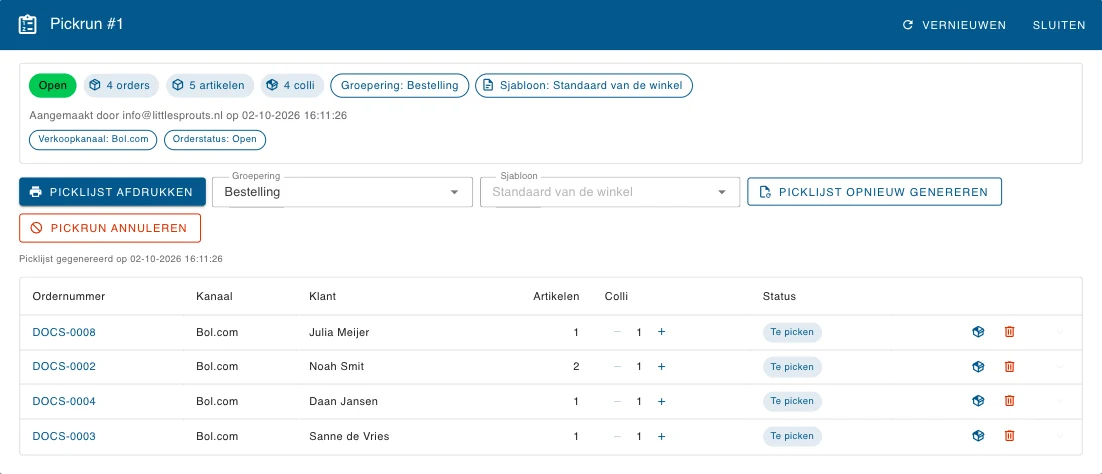This screenshot has width=1102, height=474.
Task: Click the Colli column header
Action: click(616, 296)
